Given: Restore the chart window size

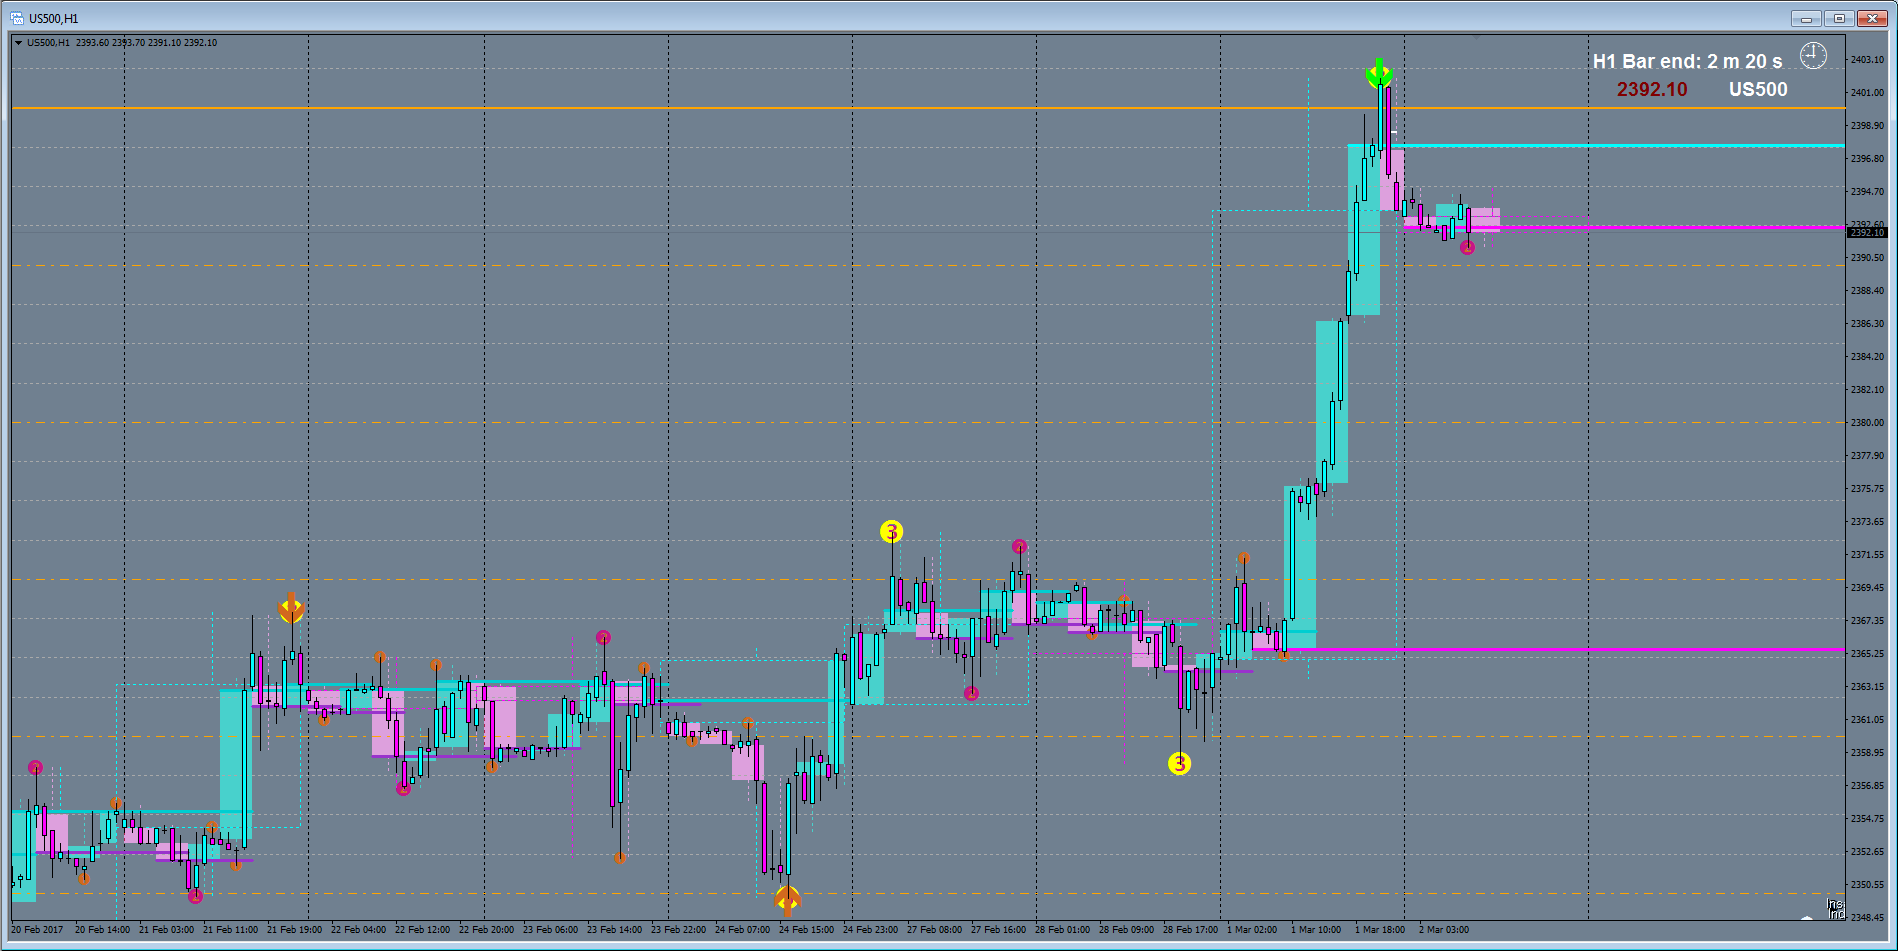Looking at the screenshot, I should point(1839,18).
